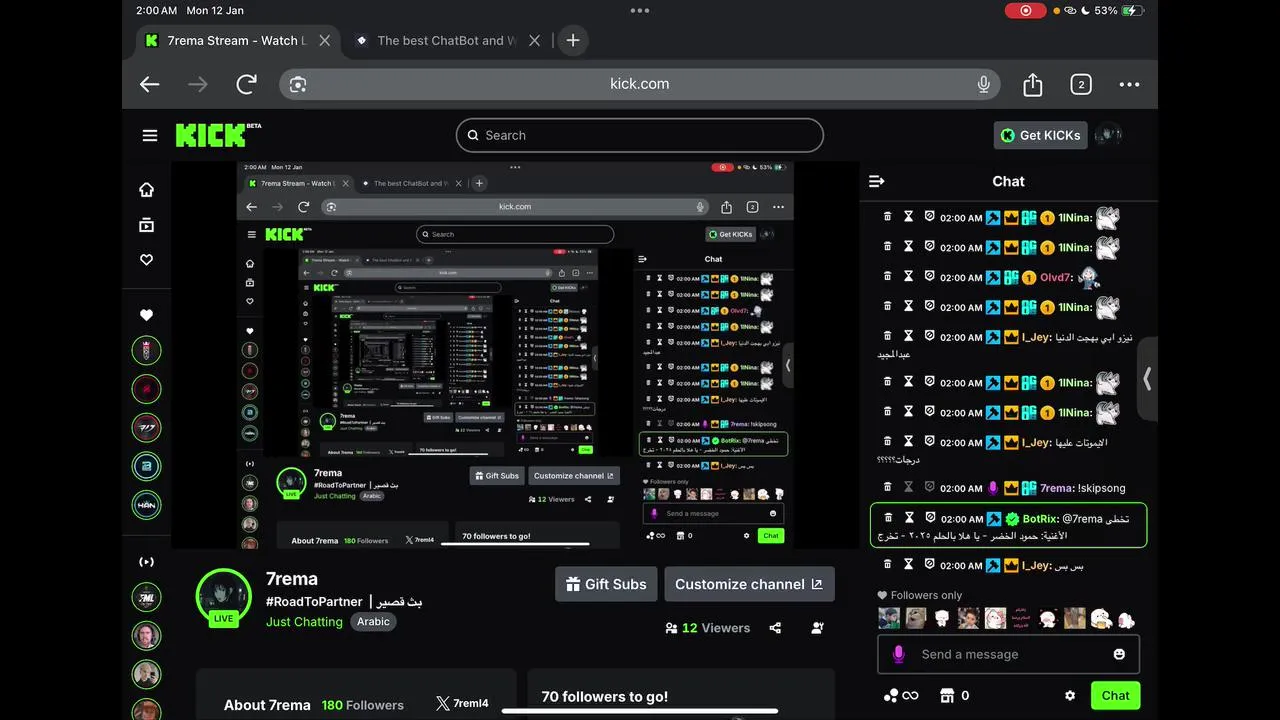The height and width of the screenshot is (720, 1280).
Task: Ban BotRix using the shield icon
Action: 929,518
